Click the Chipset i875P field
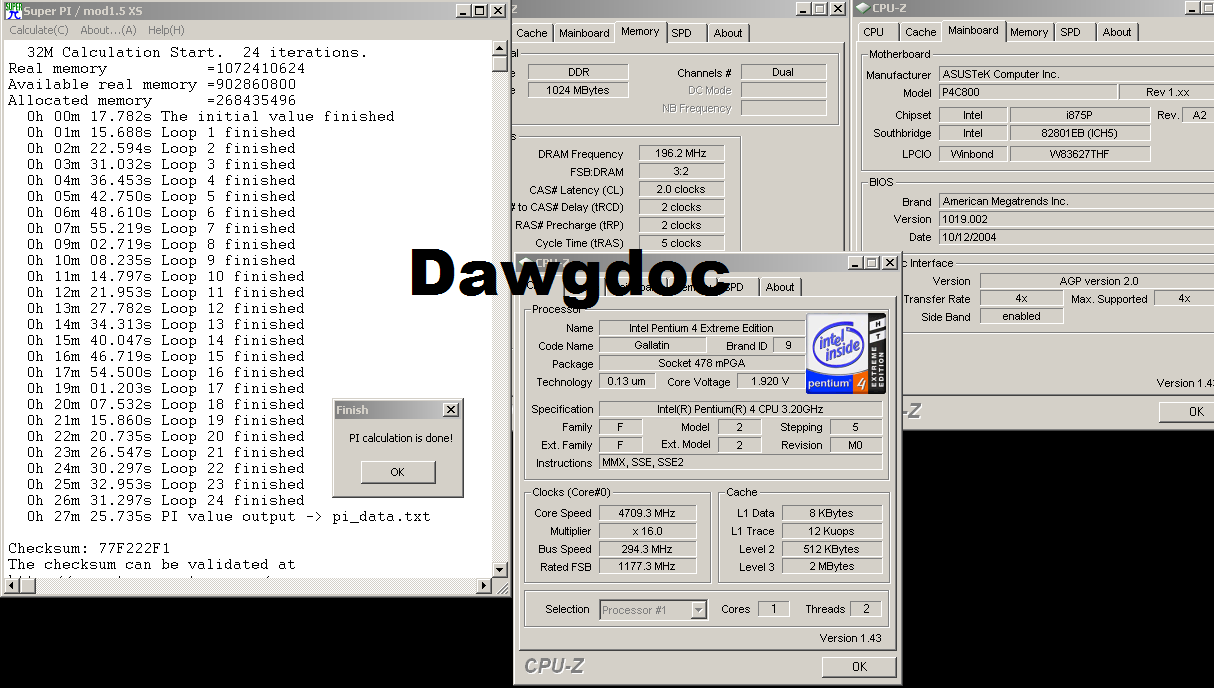1214x688 pixels. (x=1079, y=115)
